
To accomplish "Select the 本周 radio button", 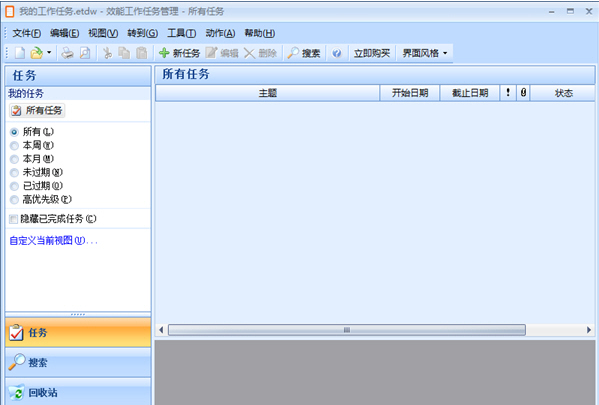I will click(x=14, y=146).
